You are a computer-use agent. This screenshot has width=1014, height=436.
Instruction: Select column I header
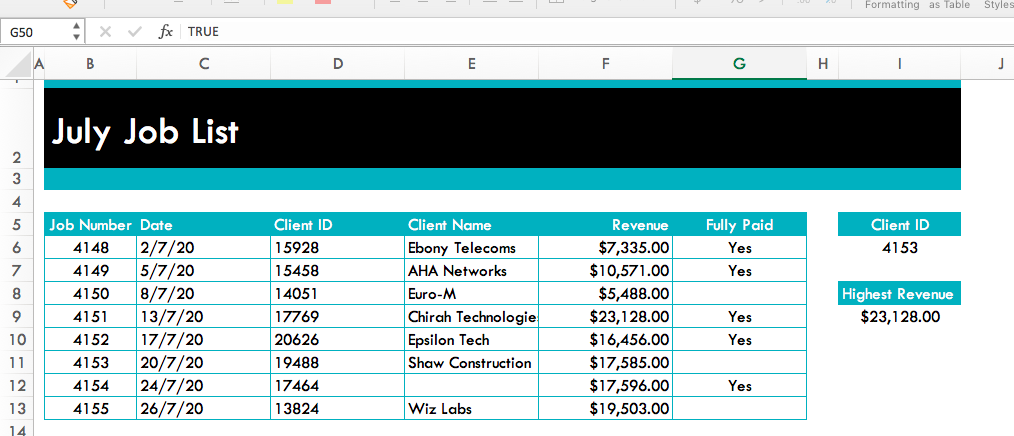click(x=900, y=64)
